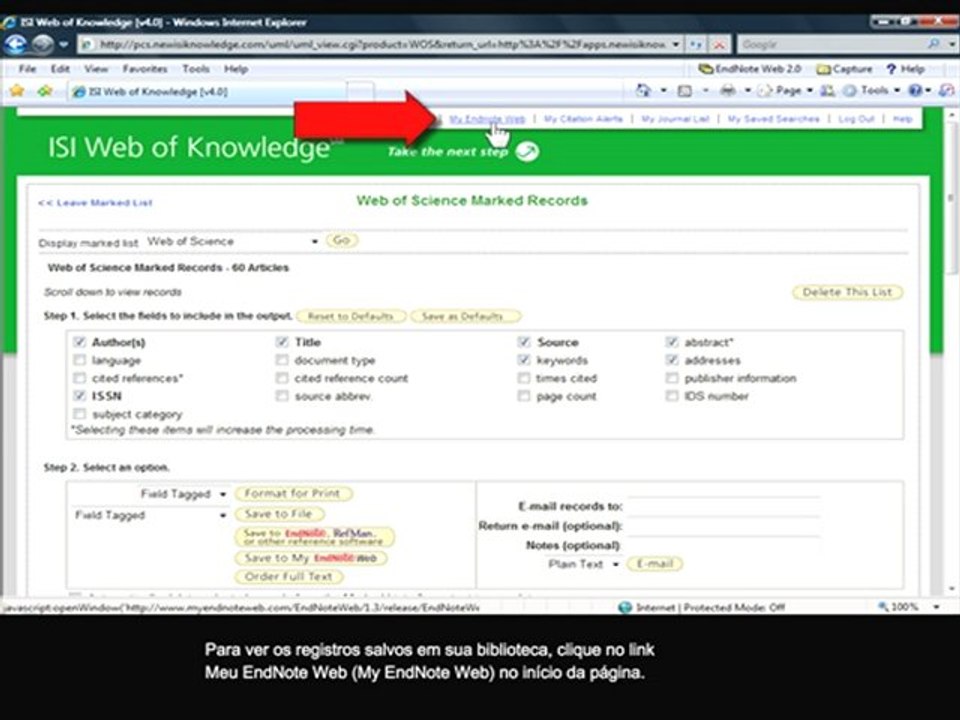Click the status bar zoom level icon

tap(883, 607)
